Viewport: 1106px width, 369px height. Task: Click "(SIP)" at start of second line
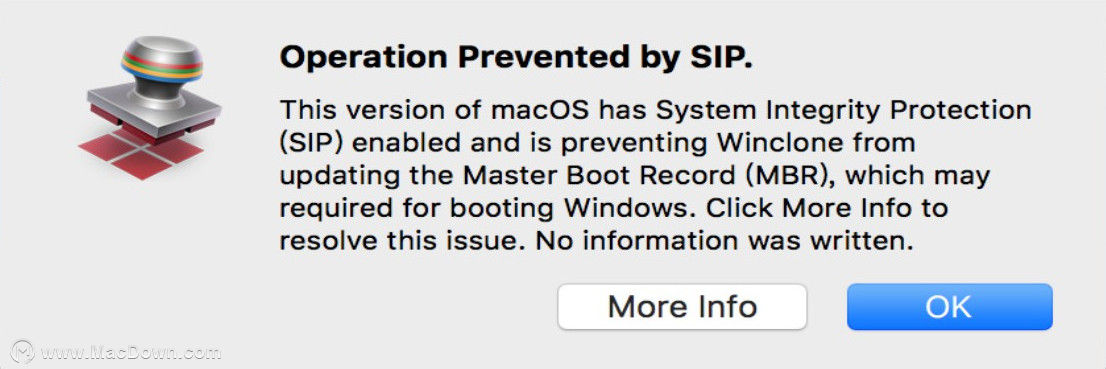click(311, 144)
